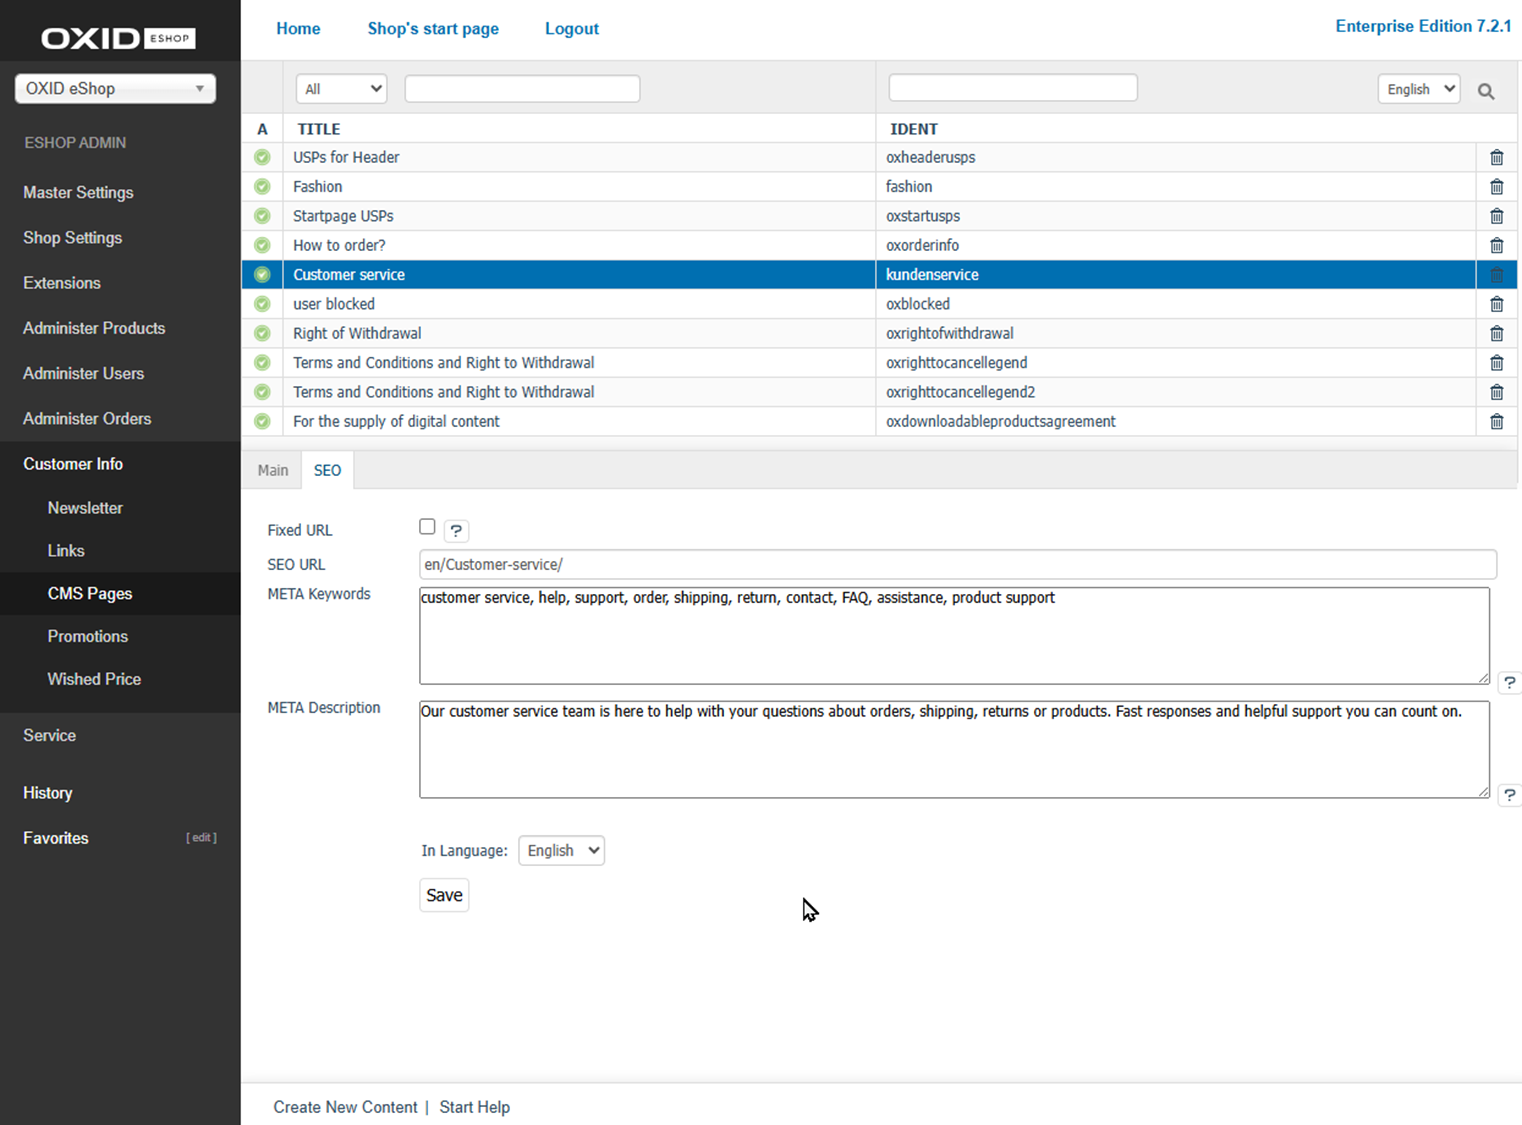The height and width of the screenshot is (1125, 1522).
Task: Expand the 'All' filter dropdown
Action: (341, 89)
